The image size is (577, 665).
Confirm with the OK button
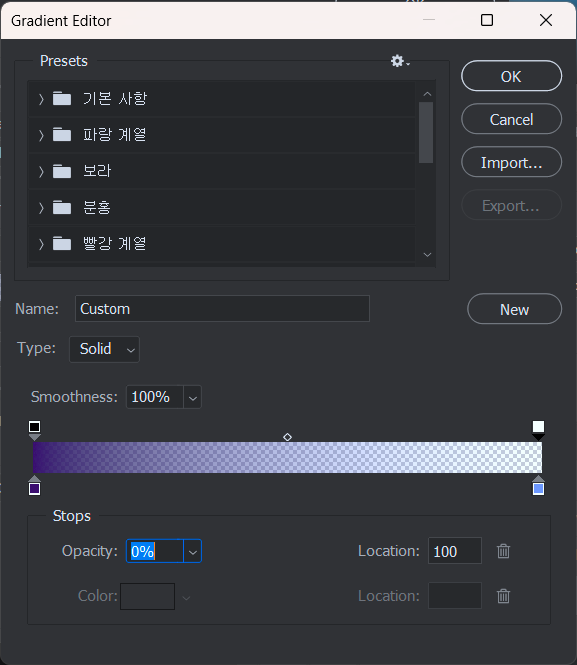511,76
